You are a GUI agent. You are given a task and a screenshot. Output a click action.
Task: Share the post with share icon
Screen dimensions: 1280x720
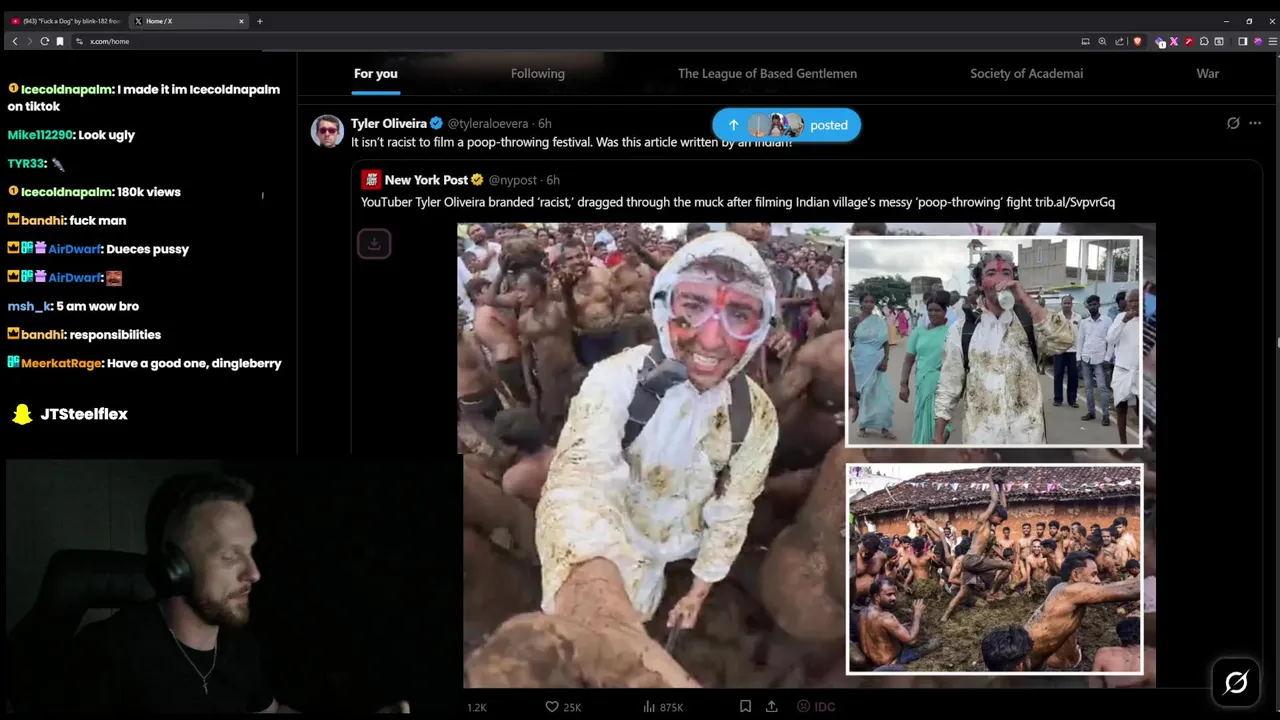pos(771,706)
